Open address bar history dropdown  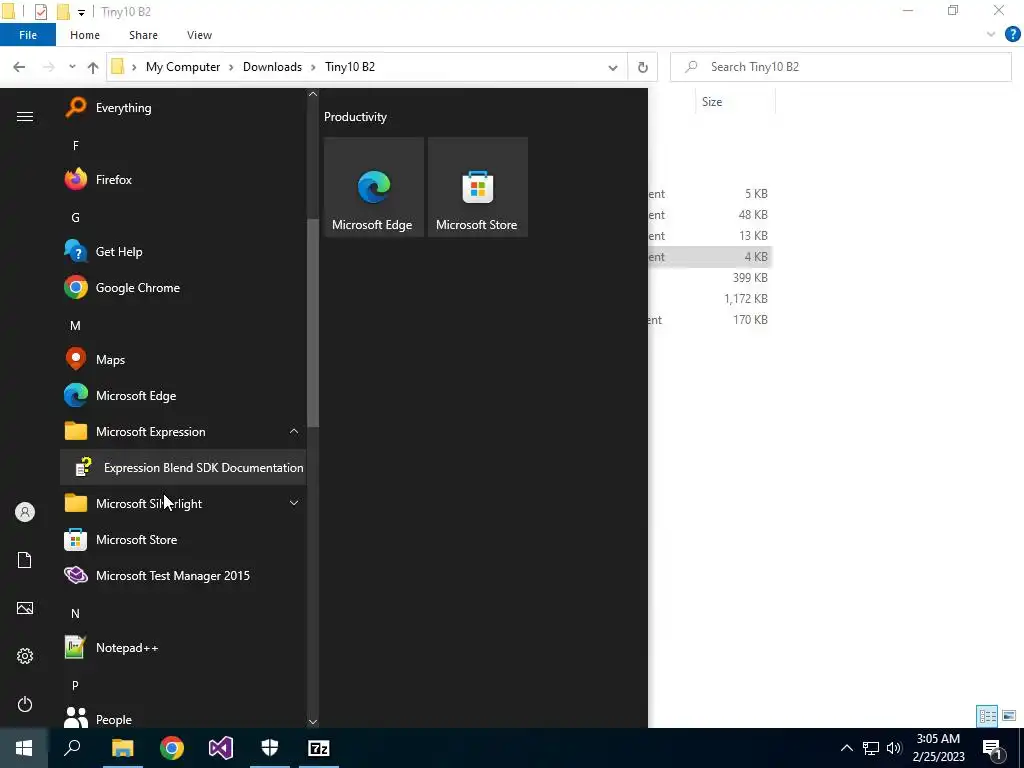(x=613, y=67)
